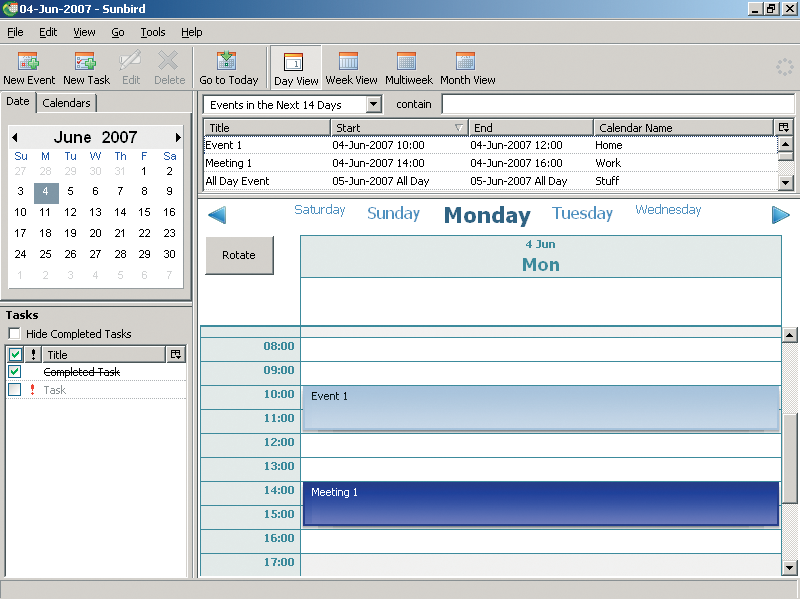Select the 16:00 time slot row

pos(541,541)
